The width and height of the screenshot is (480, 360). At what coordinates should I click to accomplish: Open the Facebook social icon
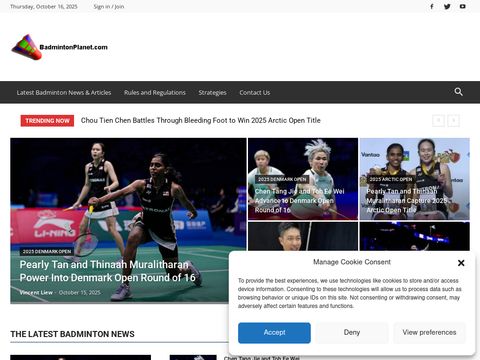(432, 6)
